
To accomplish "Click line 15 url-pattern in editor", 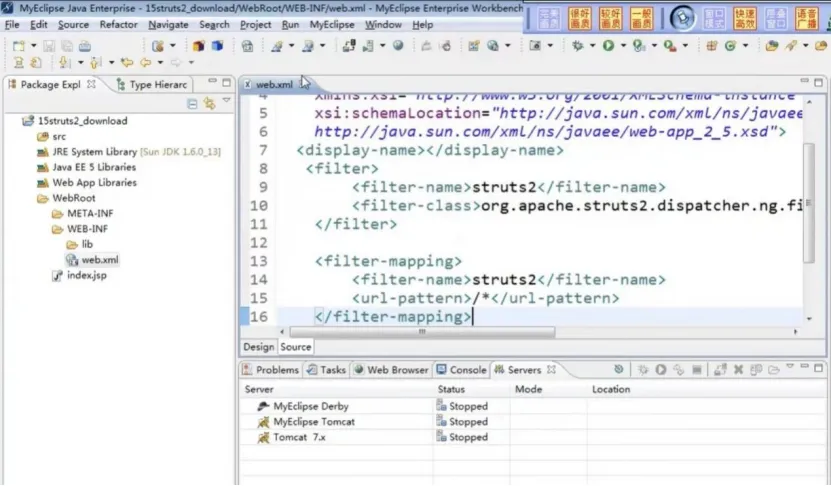I will coord(485,298).
